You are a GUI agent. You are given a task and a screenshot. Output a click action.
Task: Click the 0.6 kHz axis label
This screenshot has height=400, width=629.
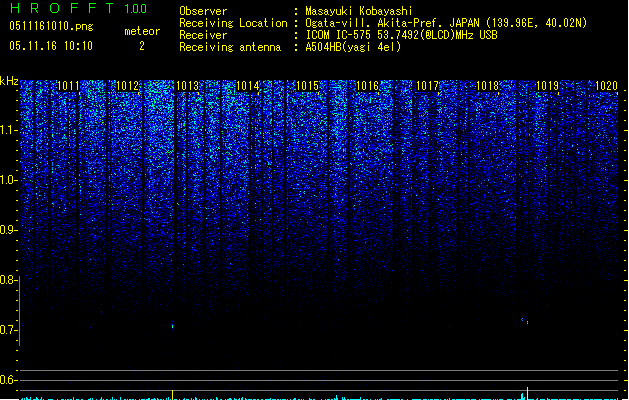point(8,380)
